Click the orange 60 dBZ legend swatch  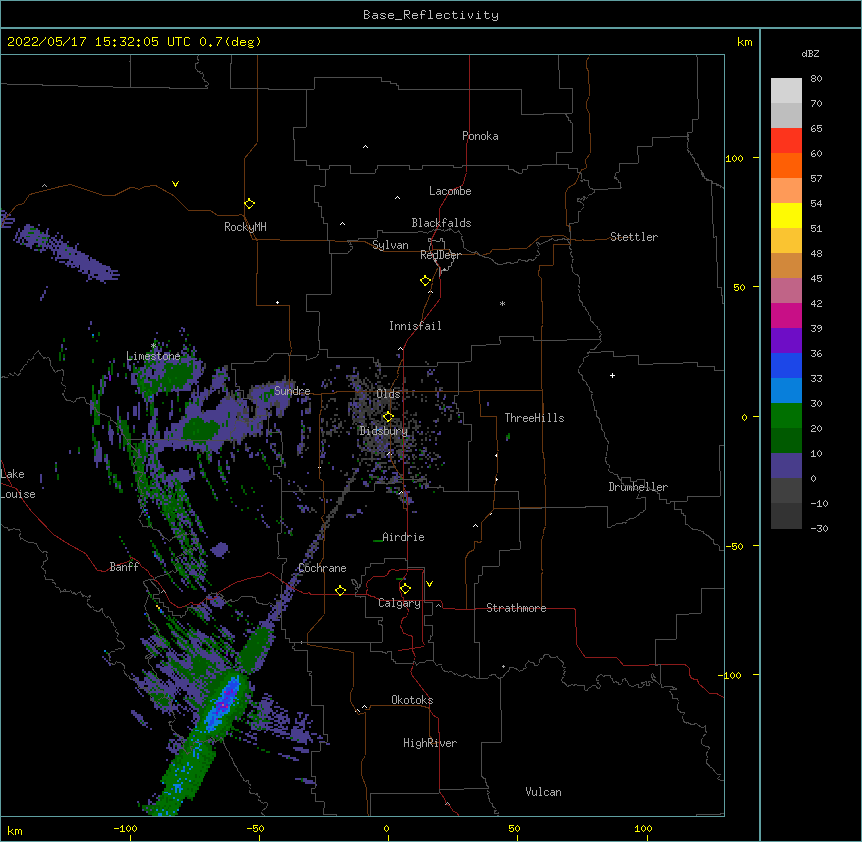click(x=786, y=165)
